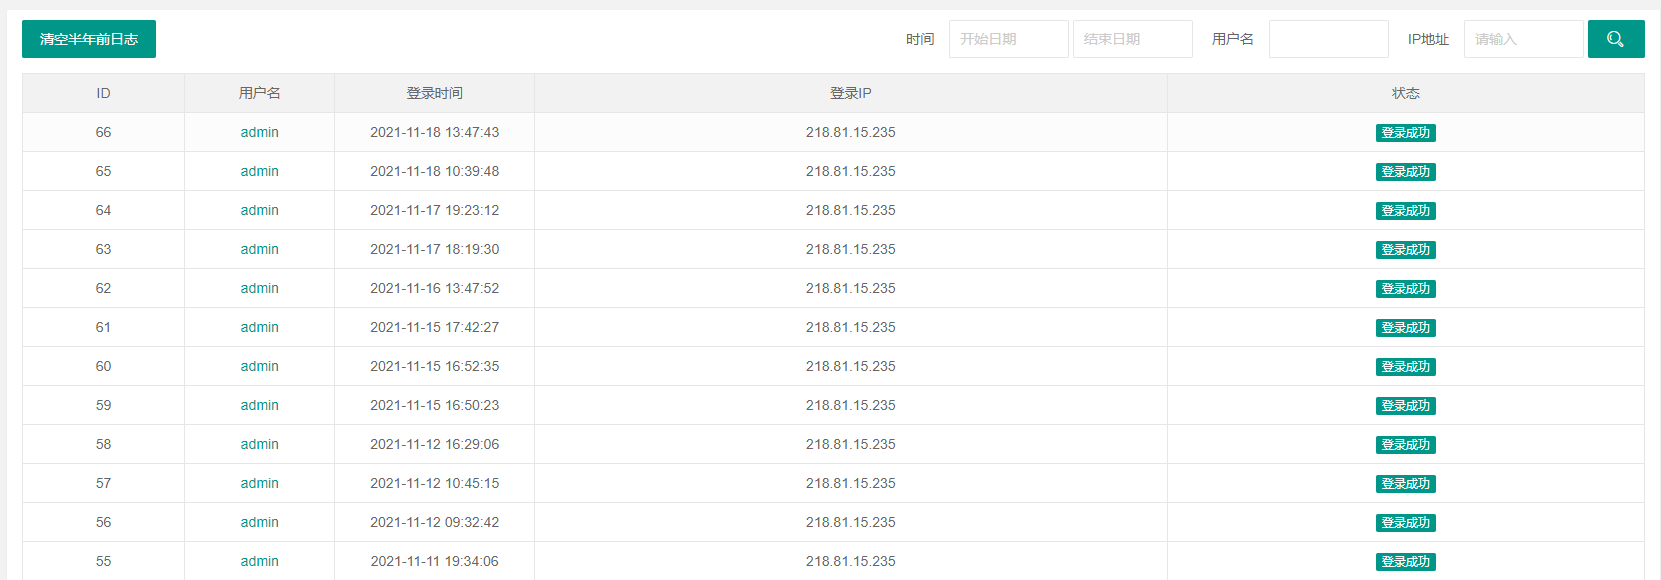Click 登录成功 badge in row 66
This screenshot has width=1661, height=580.
1406,133
